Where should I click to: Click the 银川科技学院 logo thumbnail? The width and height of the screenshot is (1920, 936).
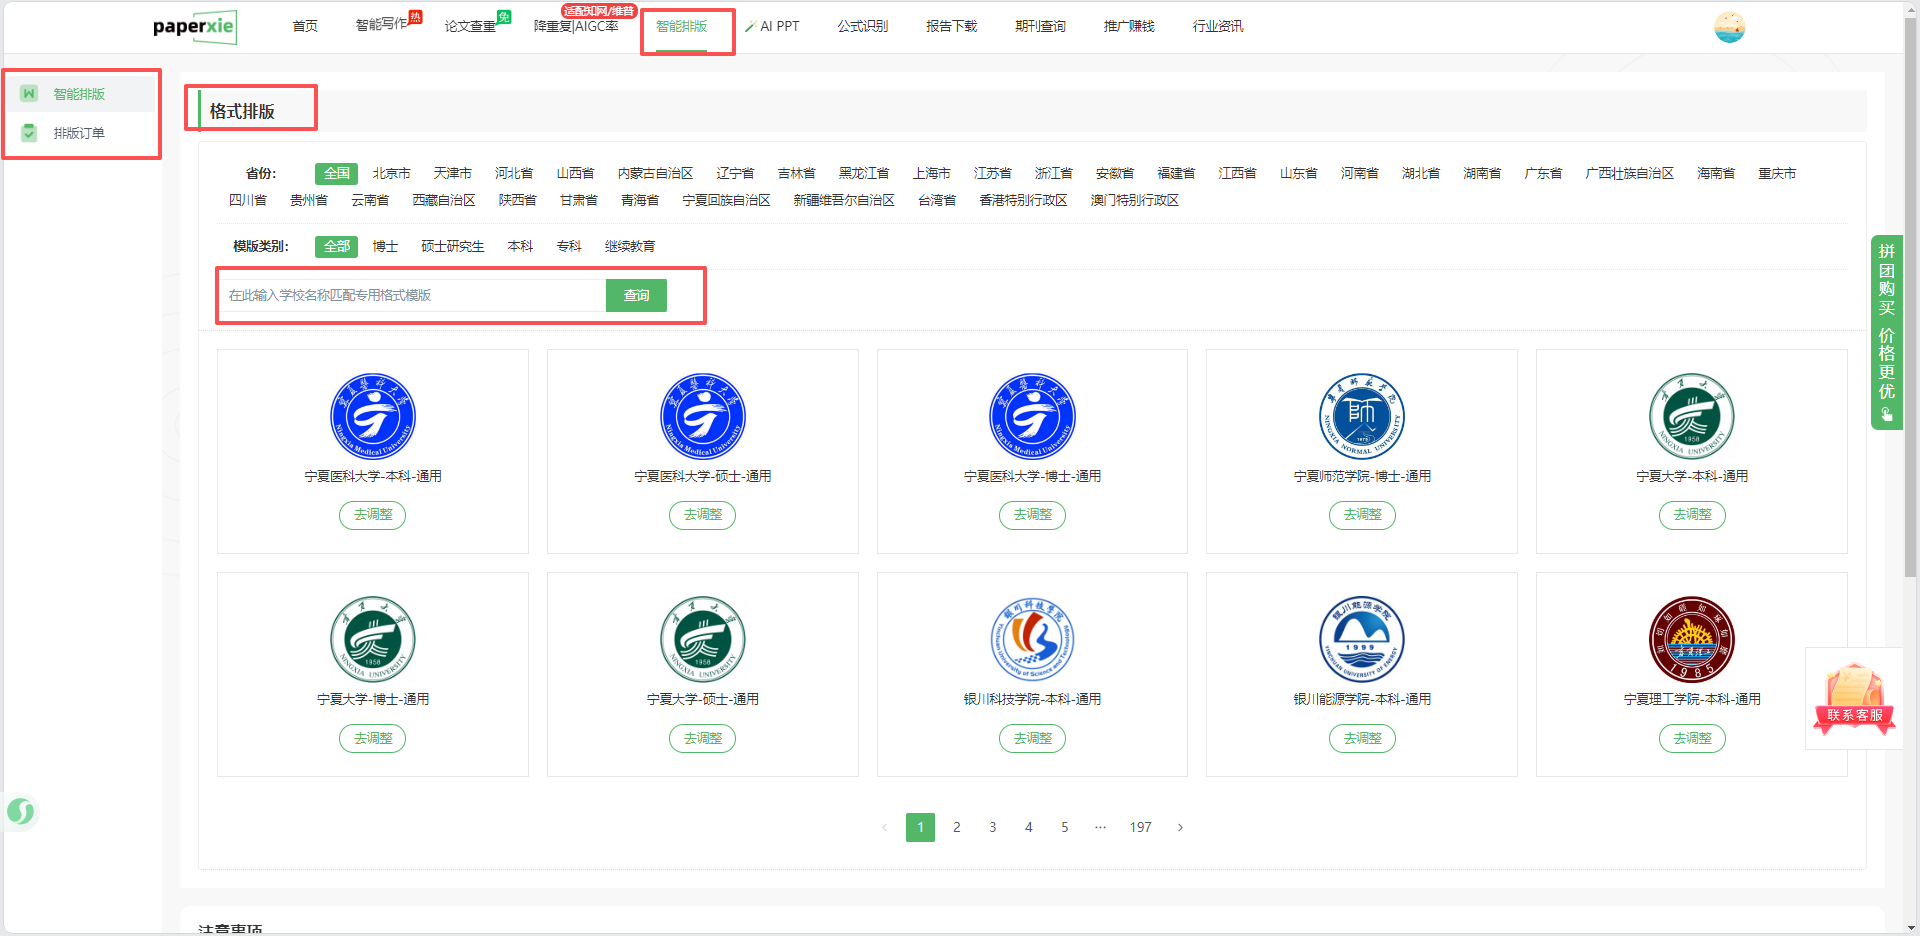[x=1032, y=639]
